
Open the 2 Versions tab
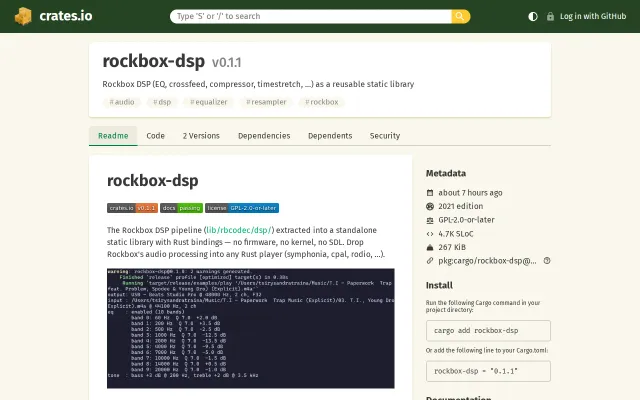(x=201, y=136)
